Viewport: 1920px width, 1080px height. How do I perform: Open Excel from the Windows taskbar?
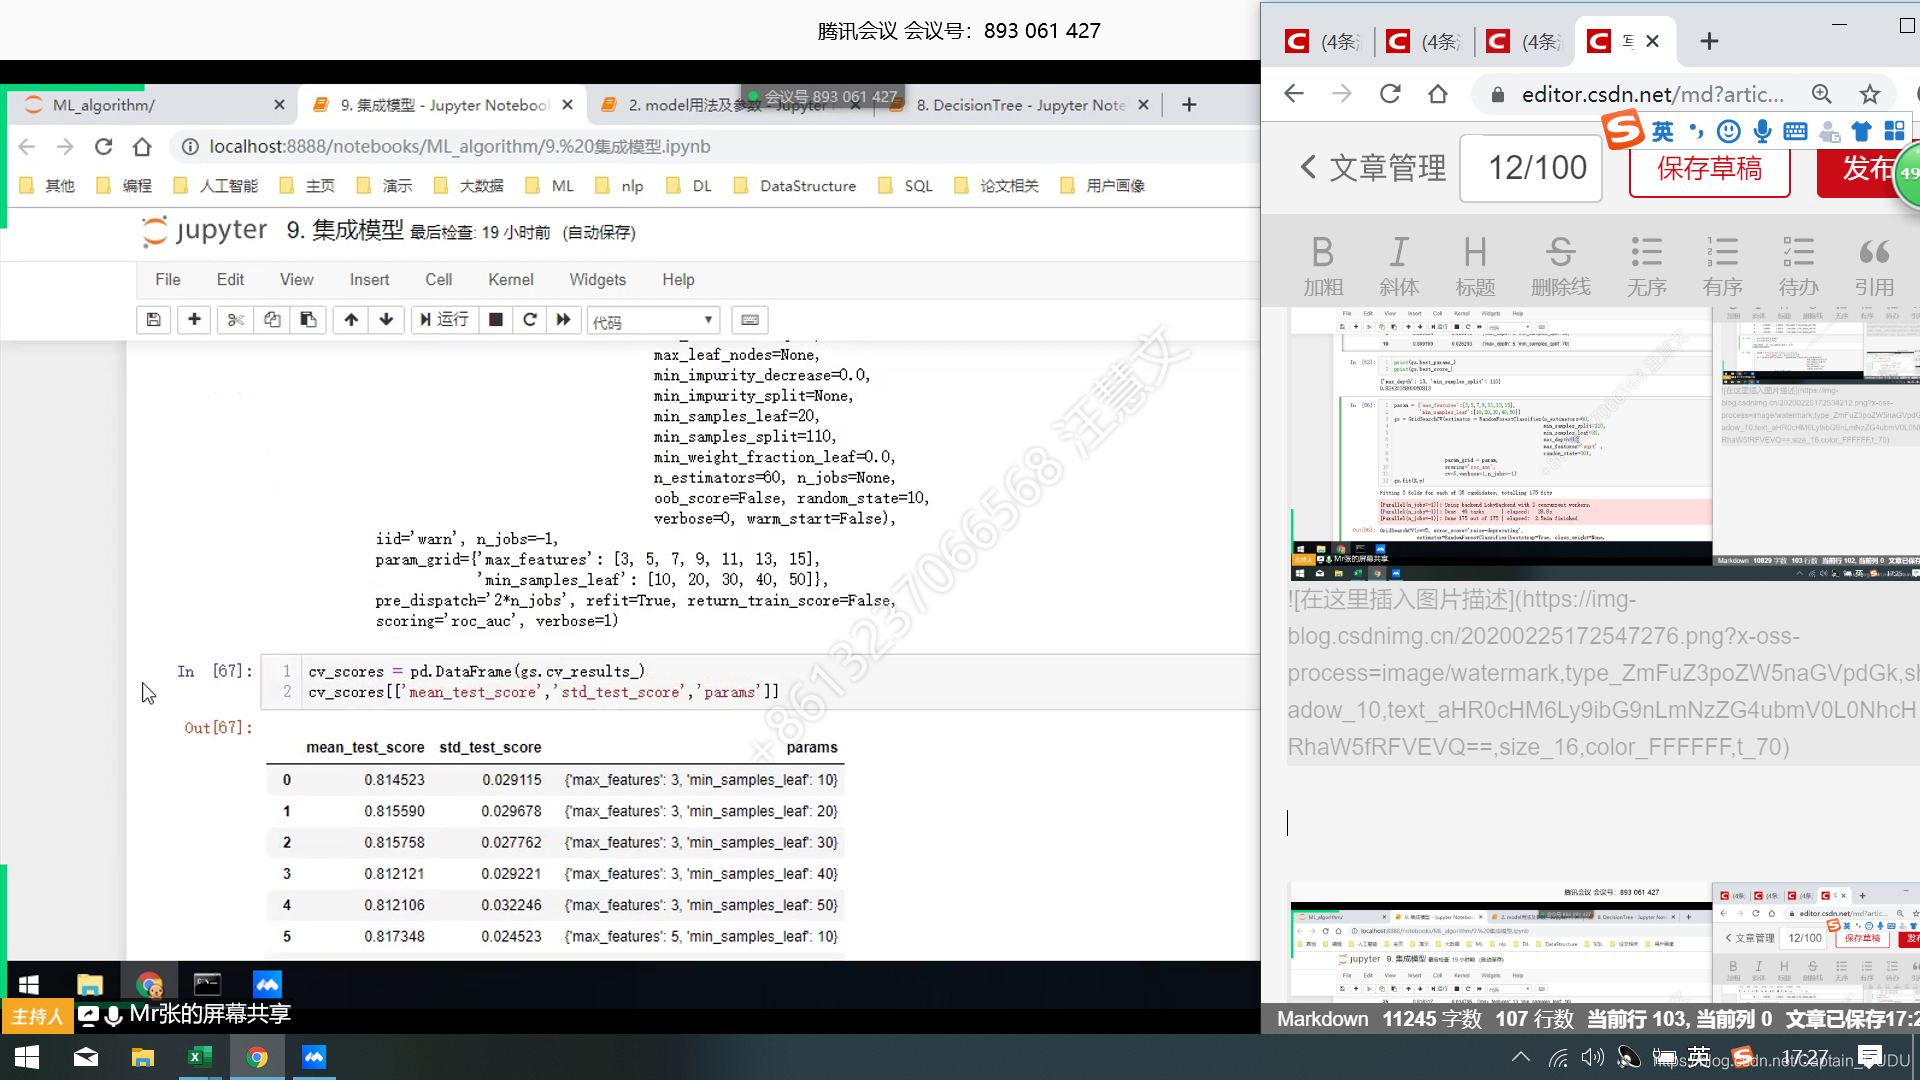click(x=199, y=1057)
